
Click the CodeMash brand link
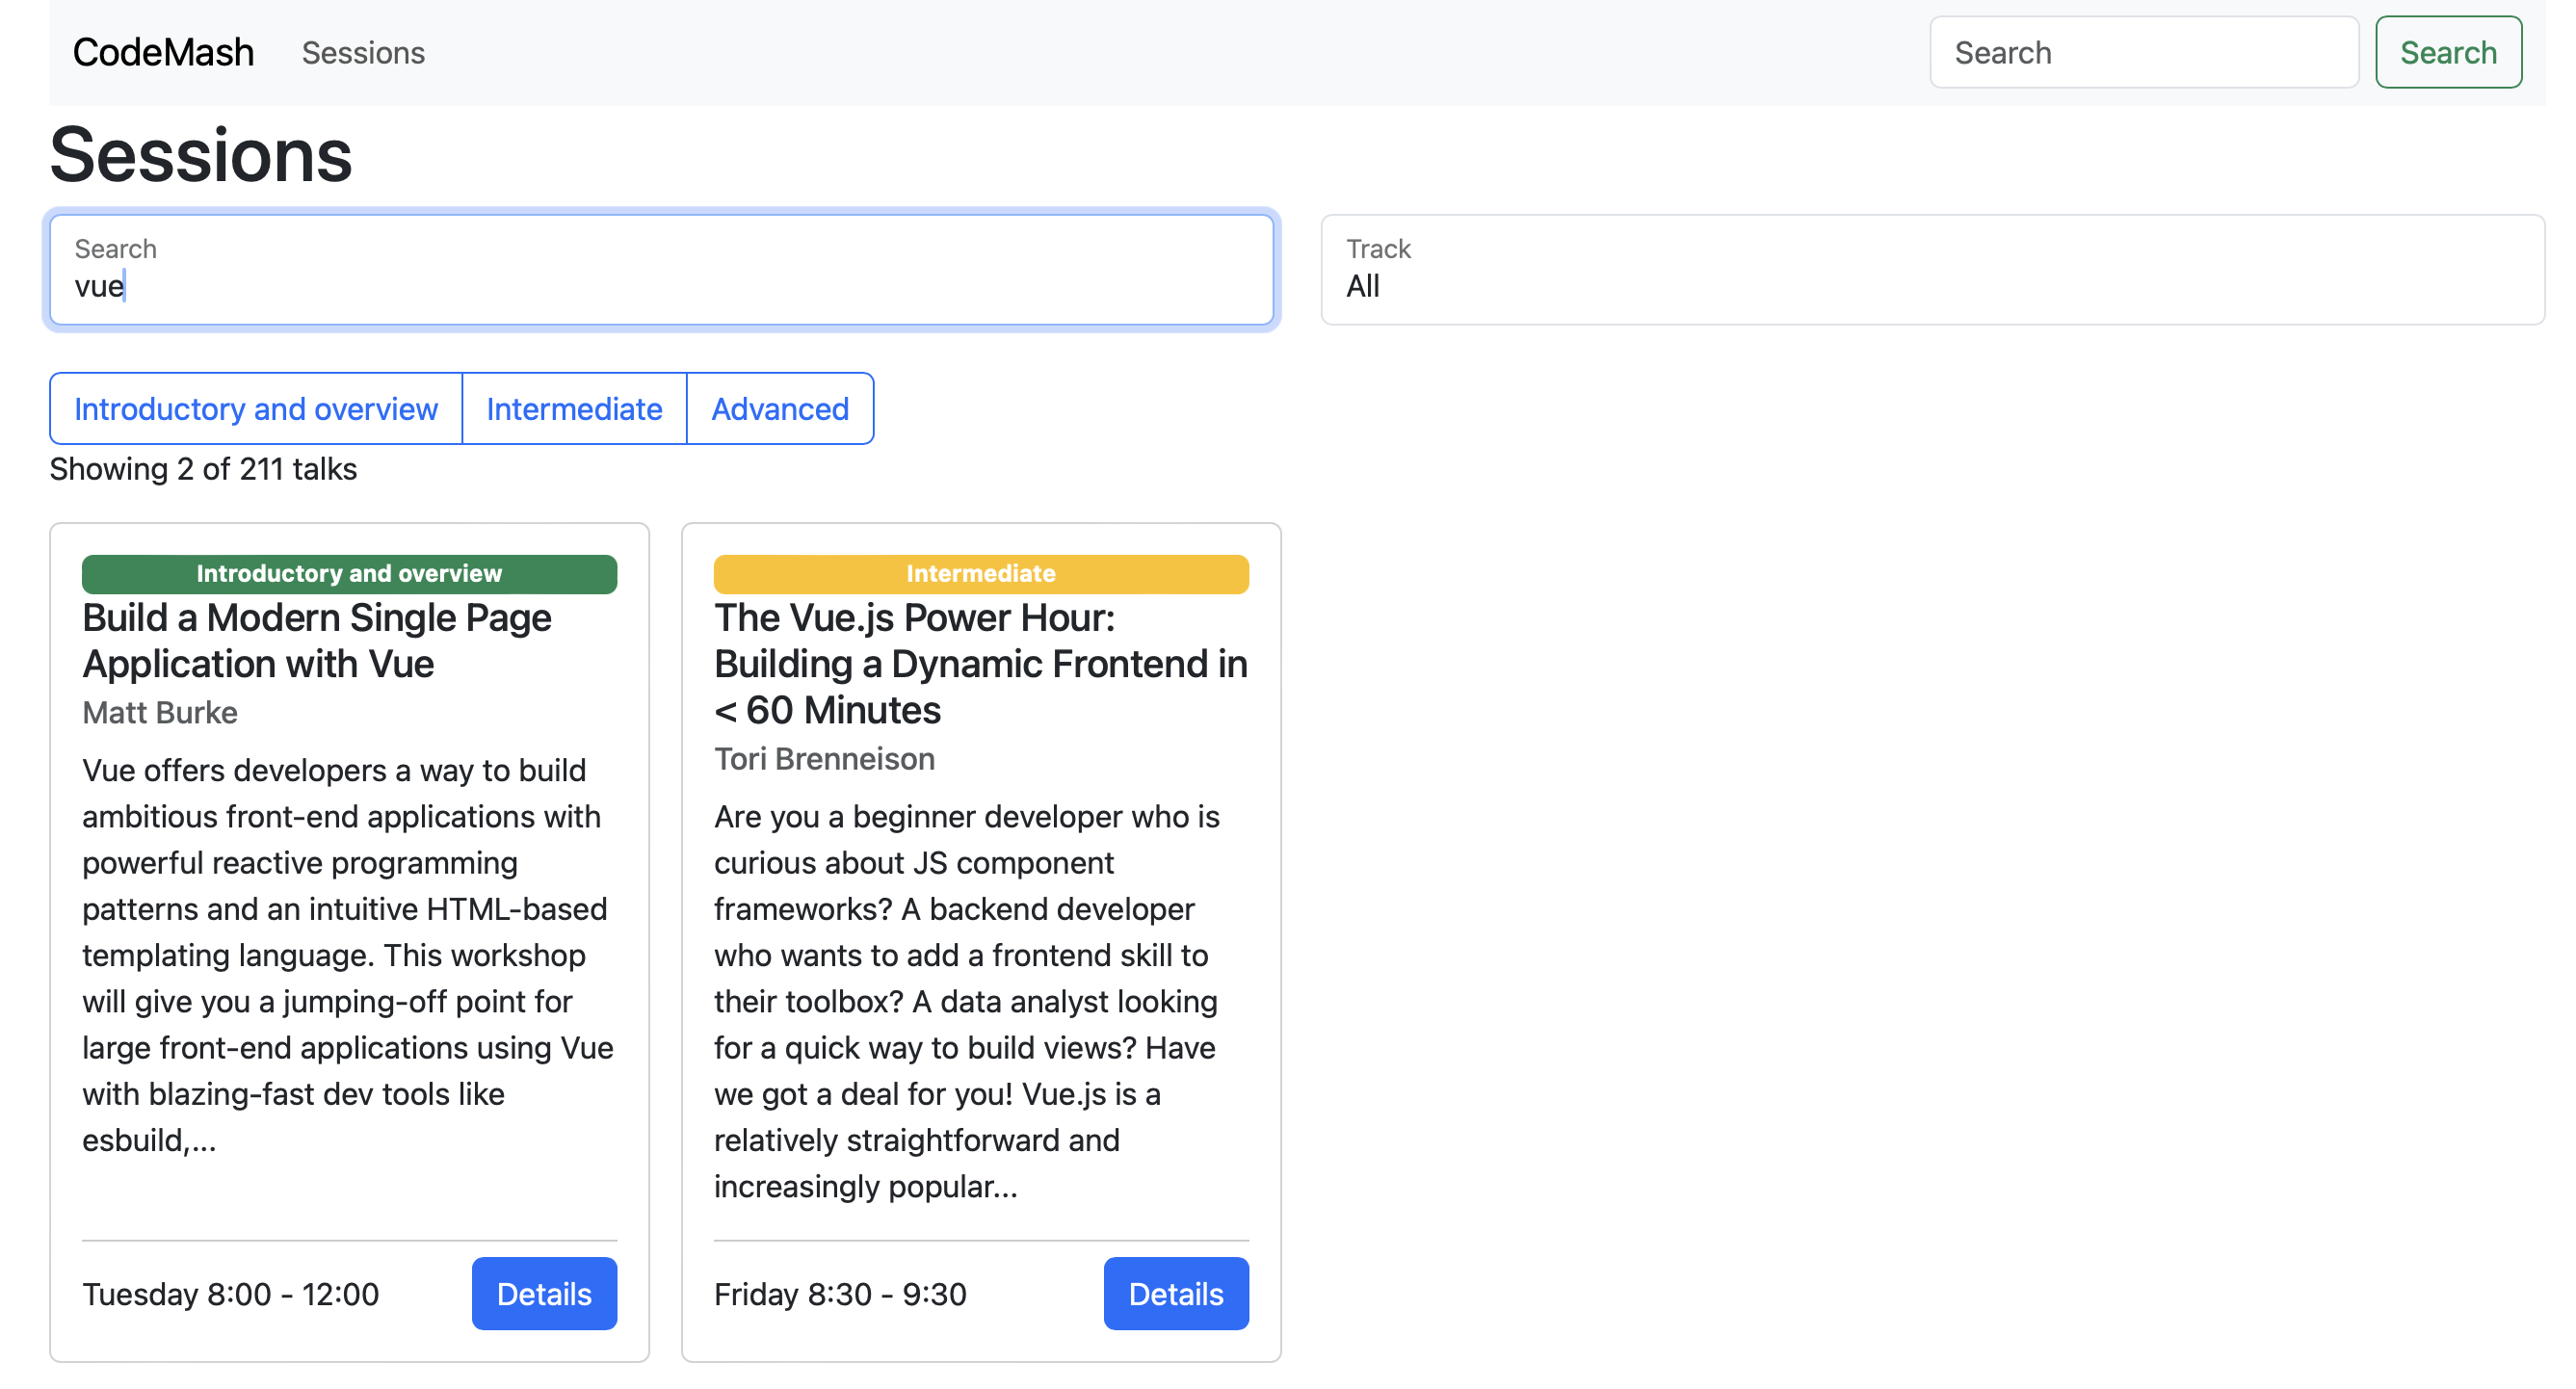click(x=163, y=52)
